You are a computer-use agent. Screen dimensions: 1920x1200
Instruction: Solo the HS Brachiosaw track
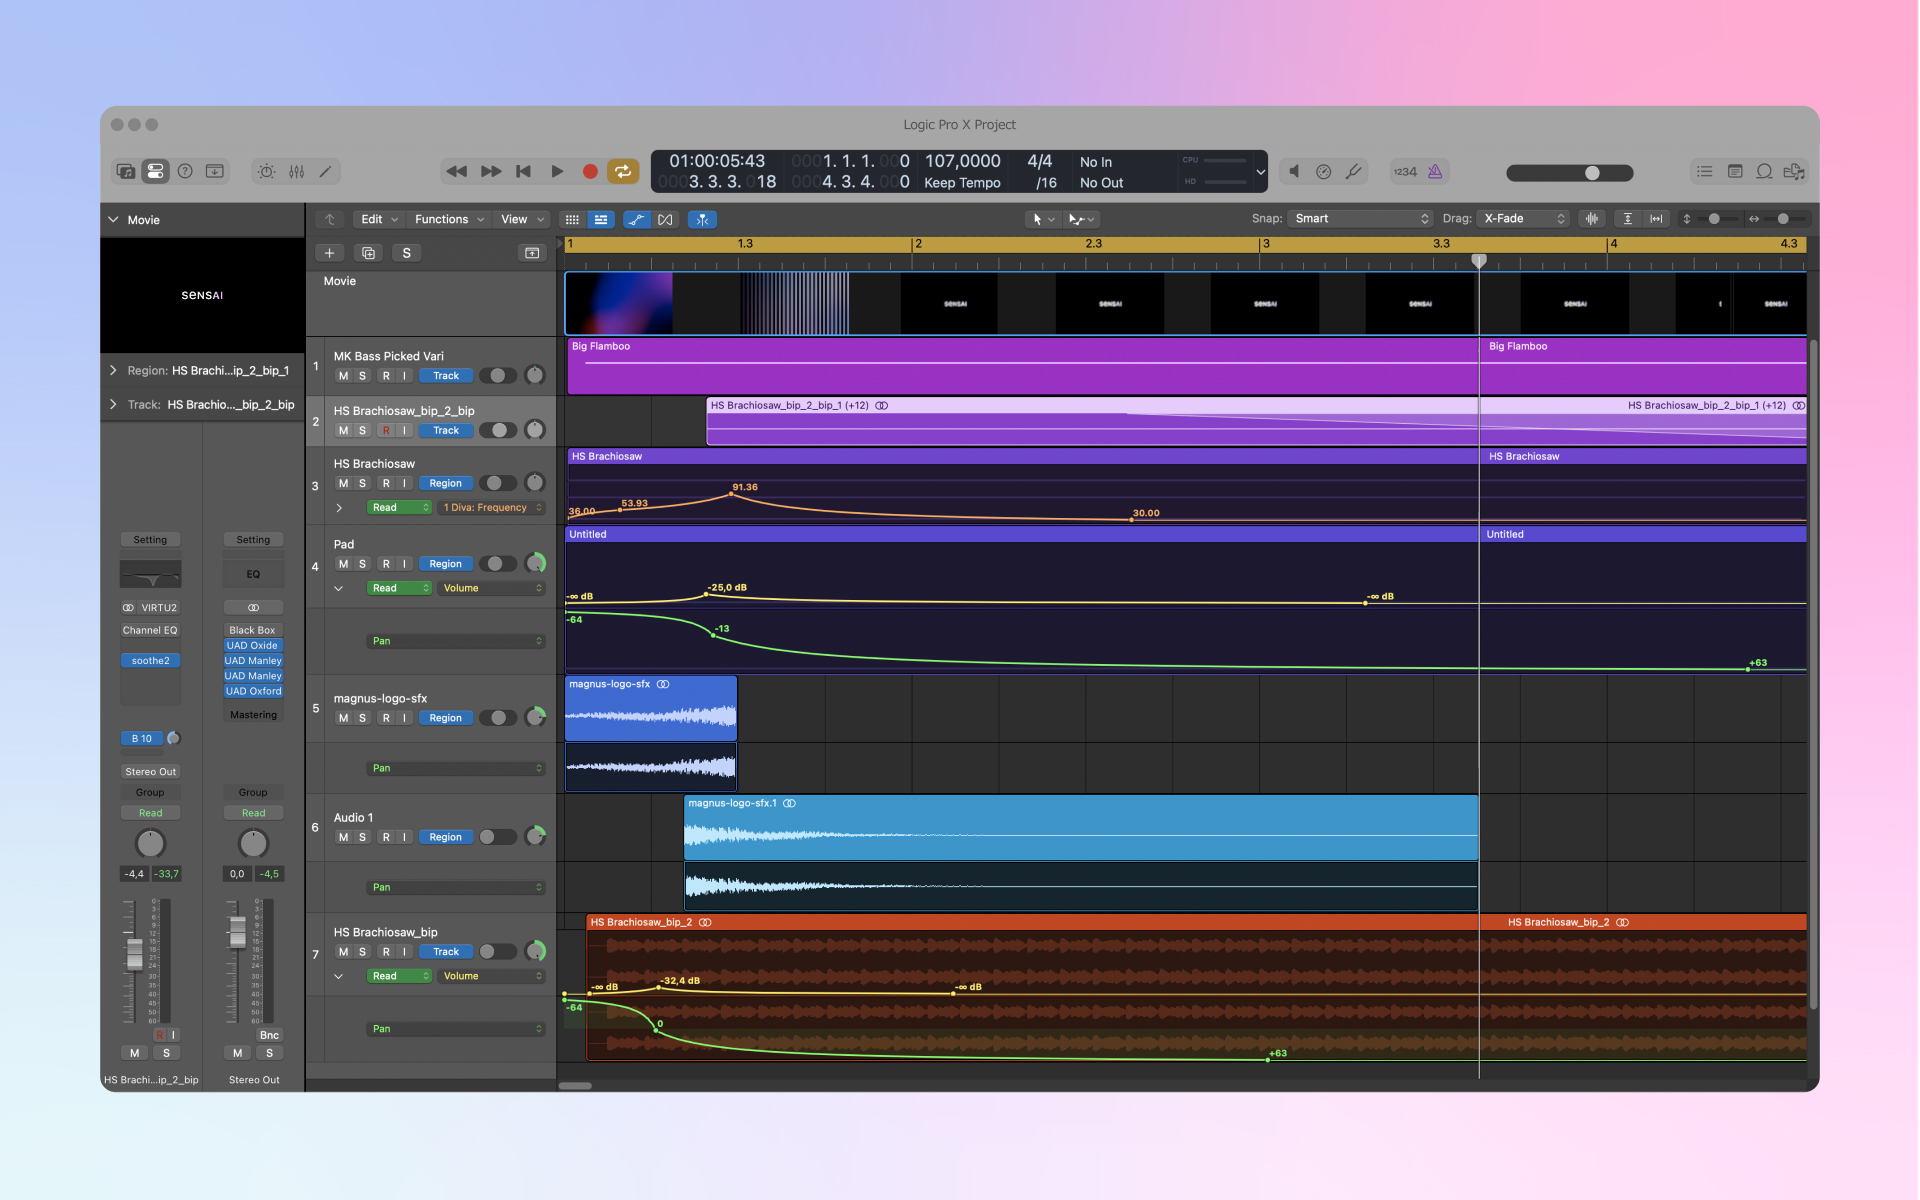point(362,483)
